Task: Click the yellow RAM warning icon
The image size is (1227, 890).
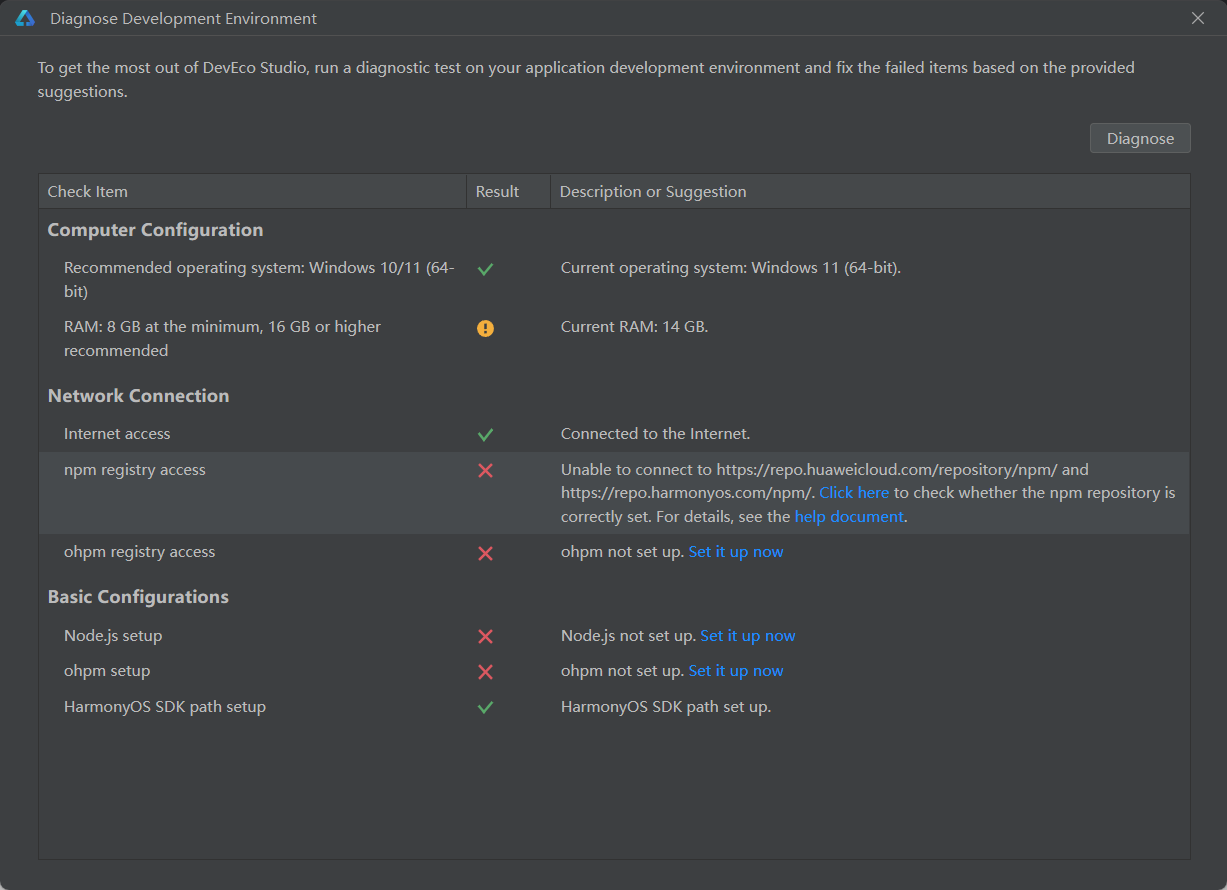Action: click(x=485, y=328)
